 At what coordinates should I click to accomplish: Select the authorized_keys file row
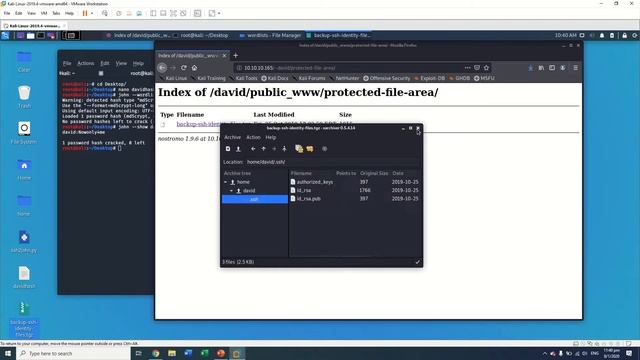[354, 182]
